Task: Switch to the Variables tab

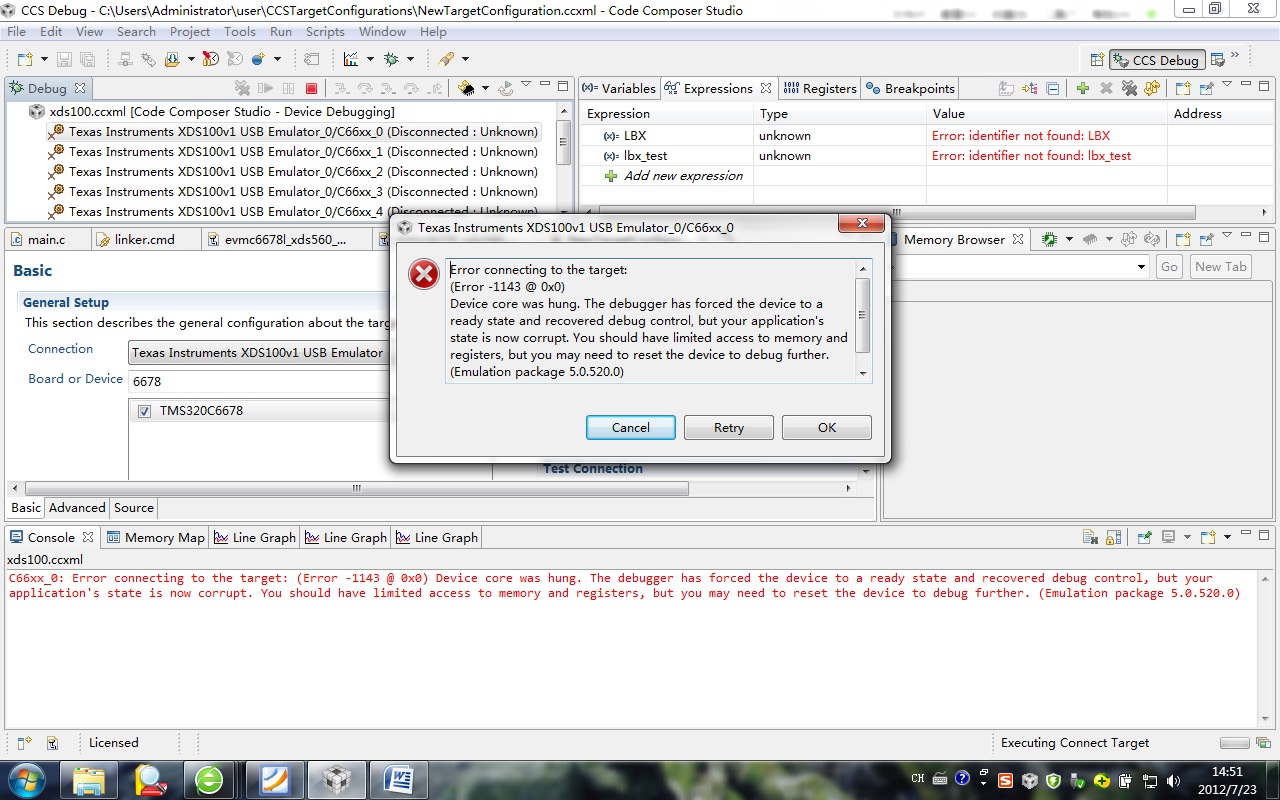Action: tap(619, 88)
